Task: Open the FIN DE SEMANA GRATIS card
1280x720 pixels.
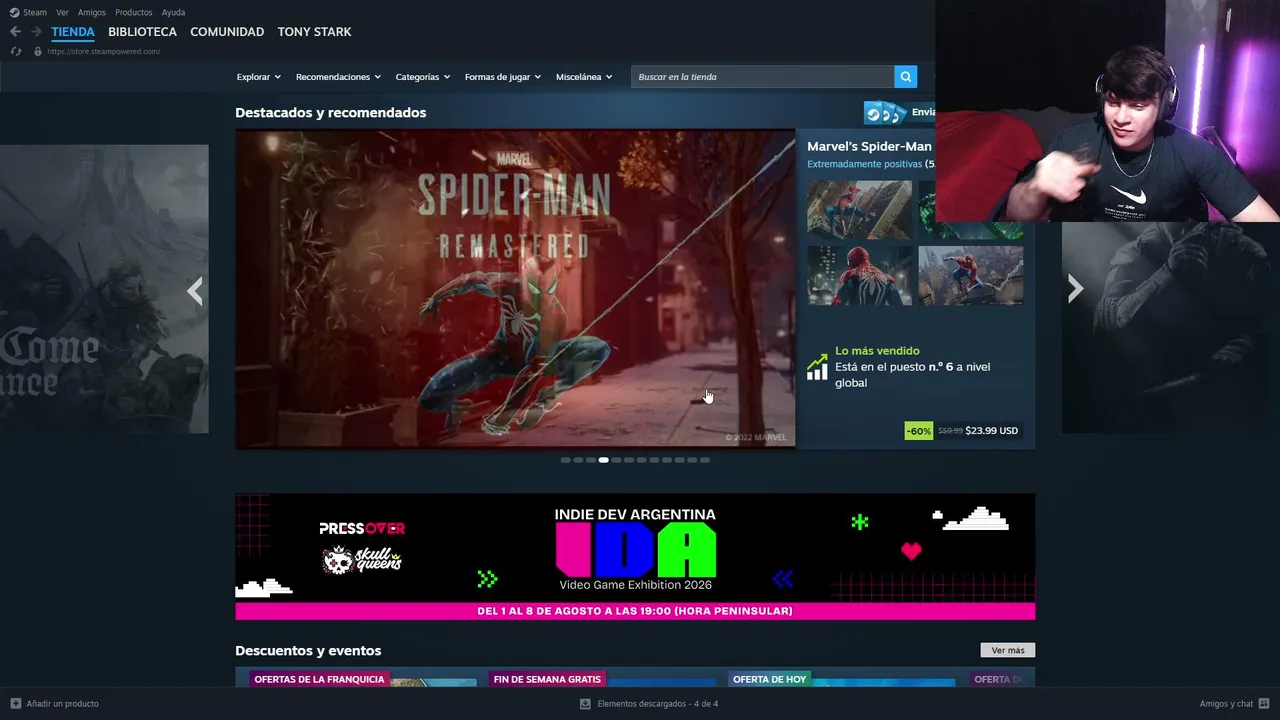Action: [x=602, y=680]
